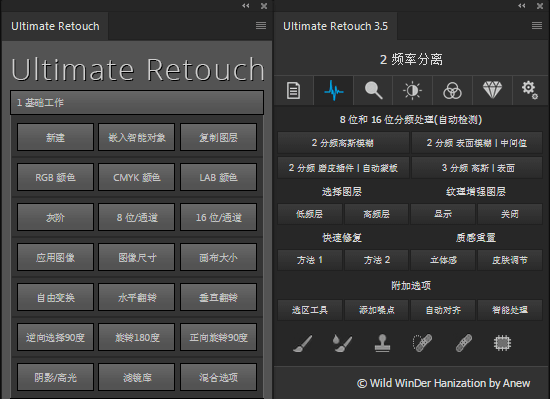
Task: Click 显示 under 纹理增强图层
Action: (x=443, y=214)
